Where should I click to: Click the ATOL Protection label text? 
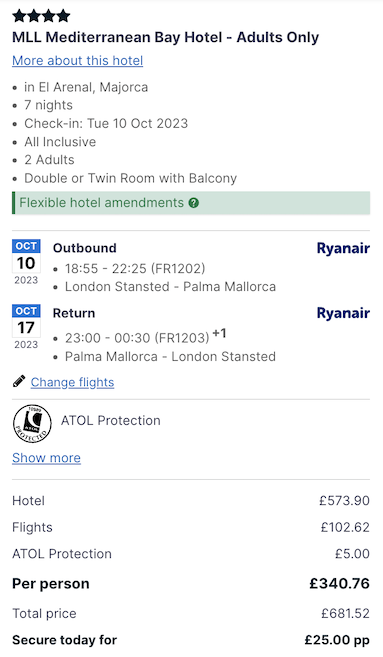[111, 421]
